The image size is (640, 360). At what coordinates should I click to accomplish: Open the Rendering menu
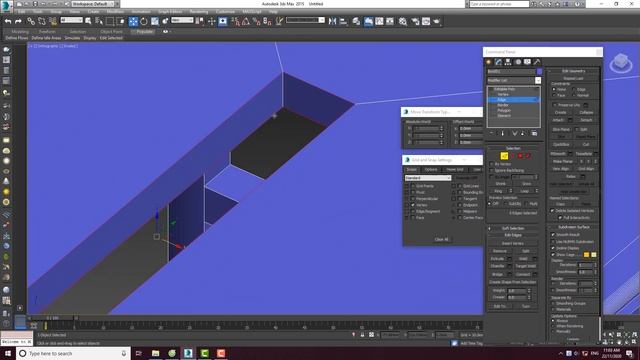point(199,12)
